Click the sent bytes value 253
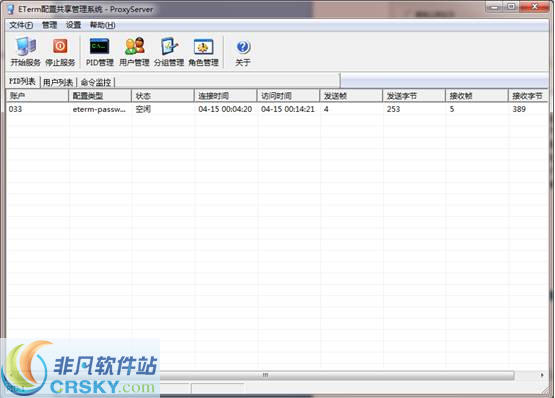This screenshot has width=555, height=398. point(393,109)
